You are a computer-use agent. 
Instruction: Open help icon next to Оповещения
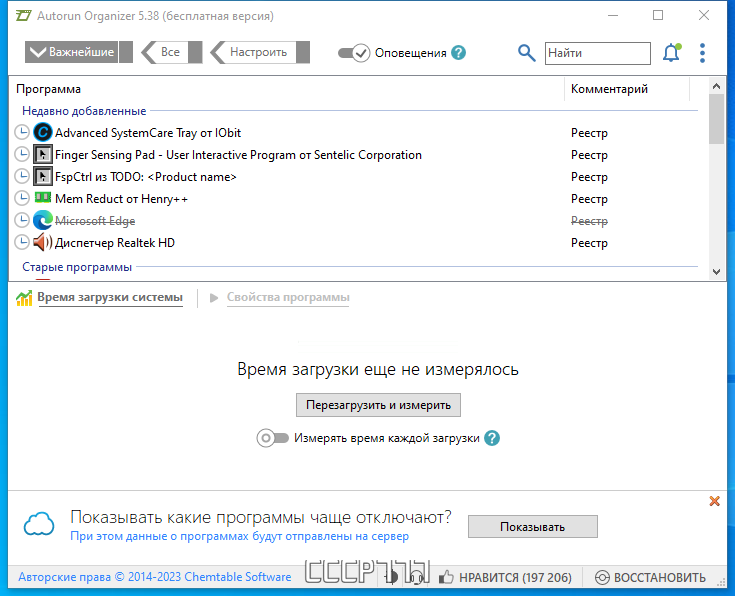(x=458, y=53)
